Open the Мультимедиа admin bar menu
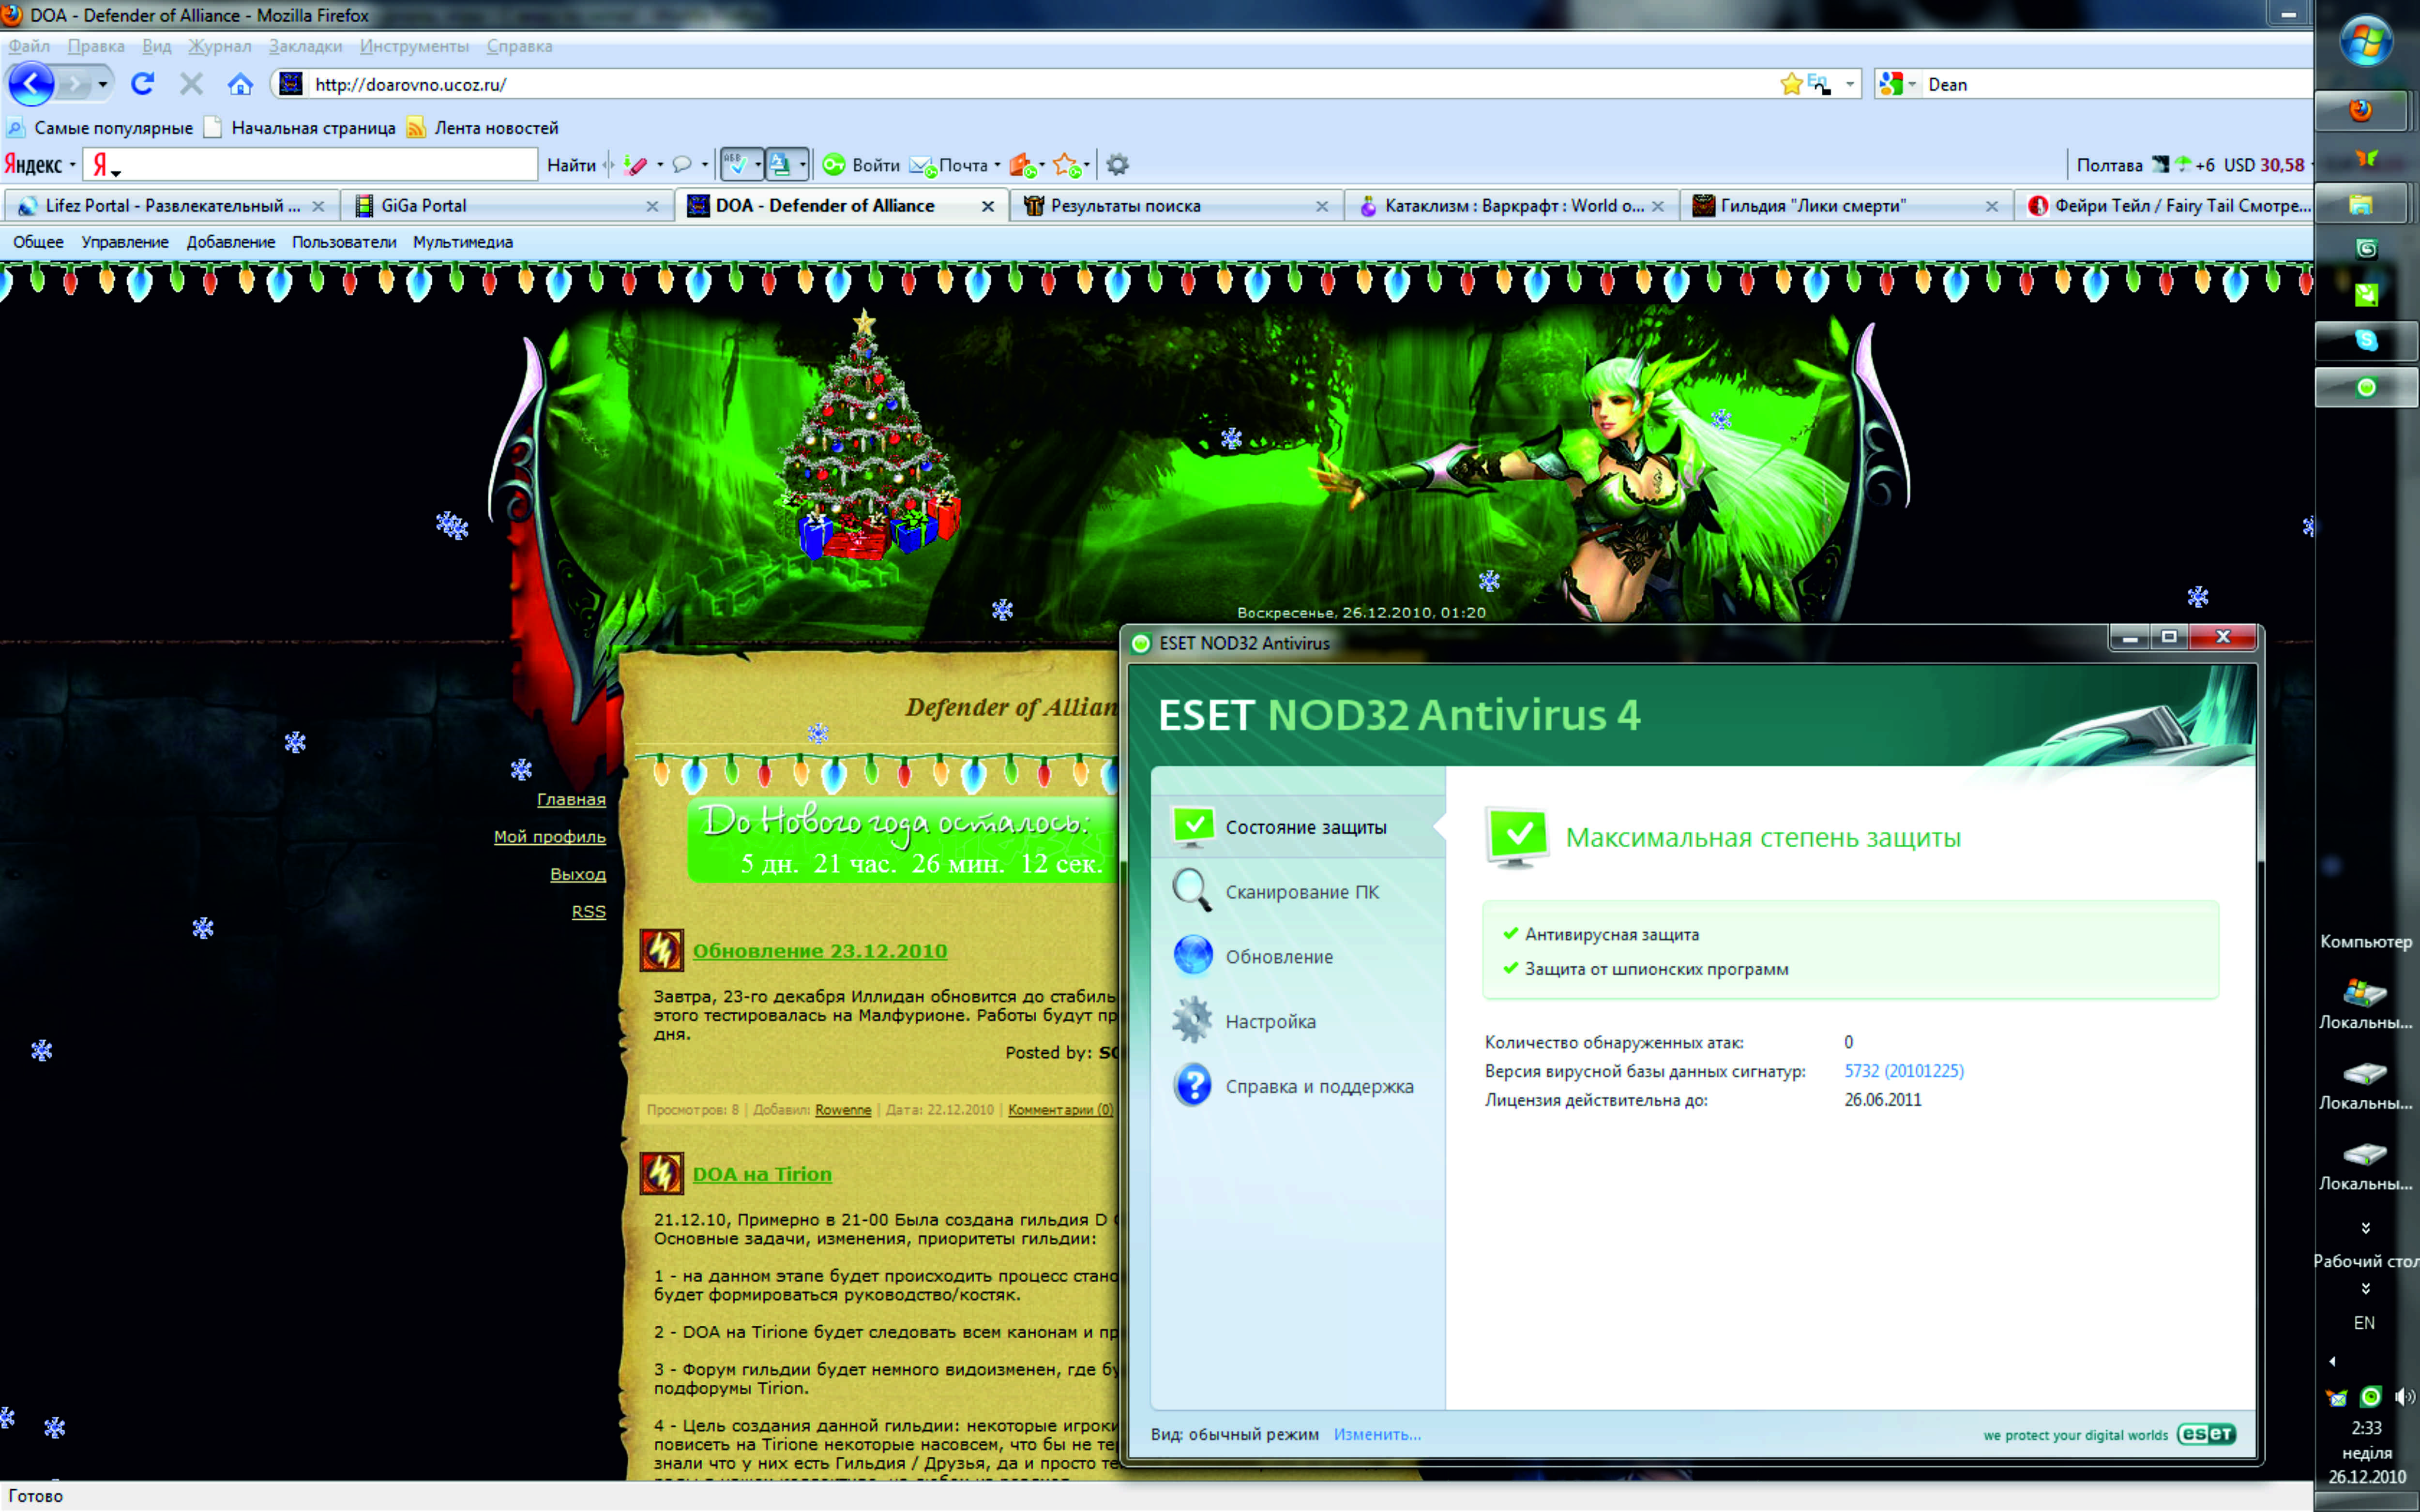The height and width of the screenshot is (1512, 2420). [x=463, y=242]
